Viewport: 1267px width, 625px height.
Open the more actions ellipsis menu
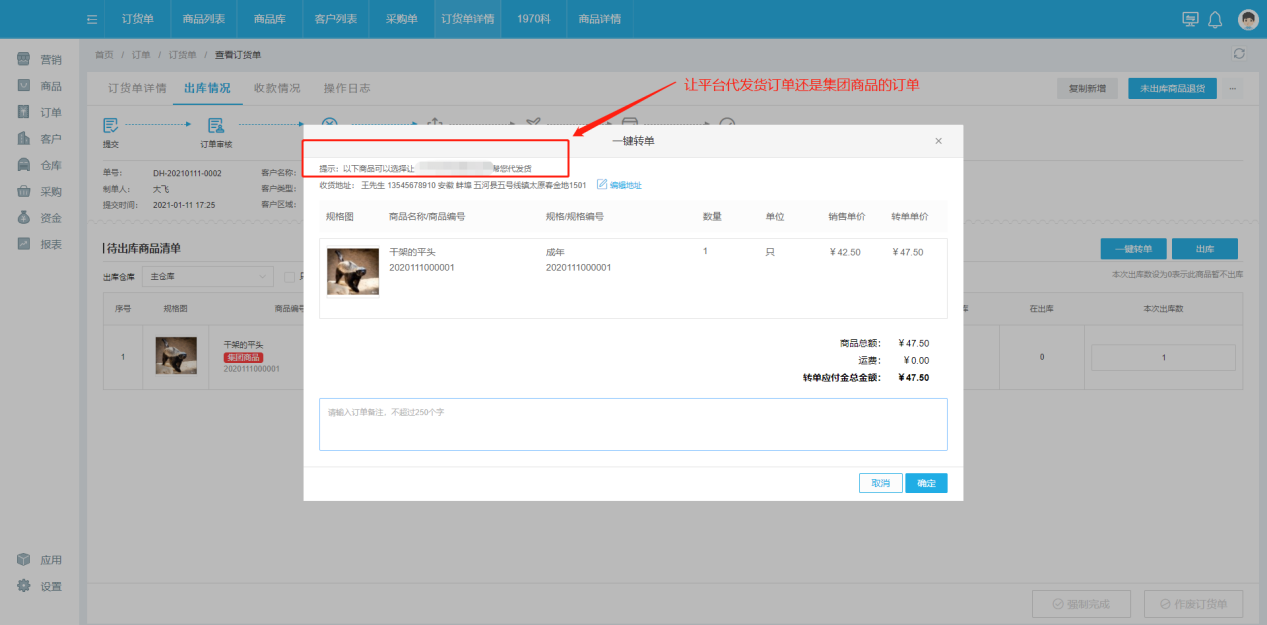coord(1232,88)
